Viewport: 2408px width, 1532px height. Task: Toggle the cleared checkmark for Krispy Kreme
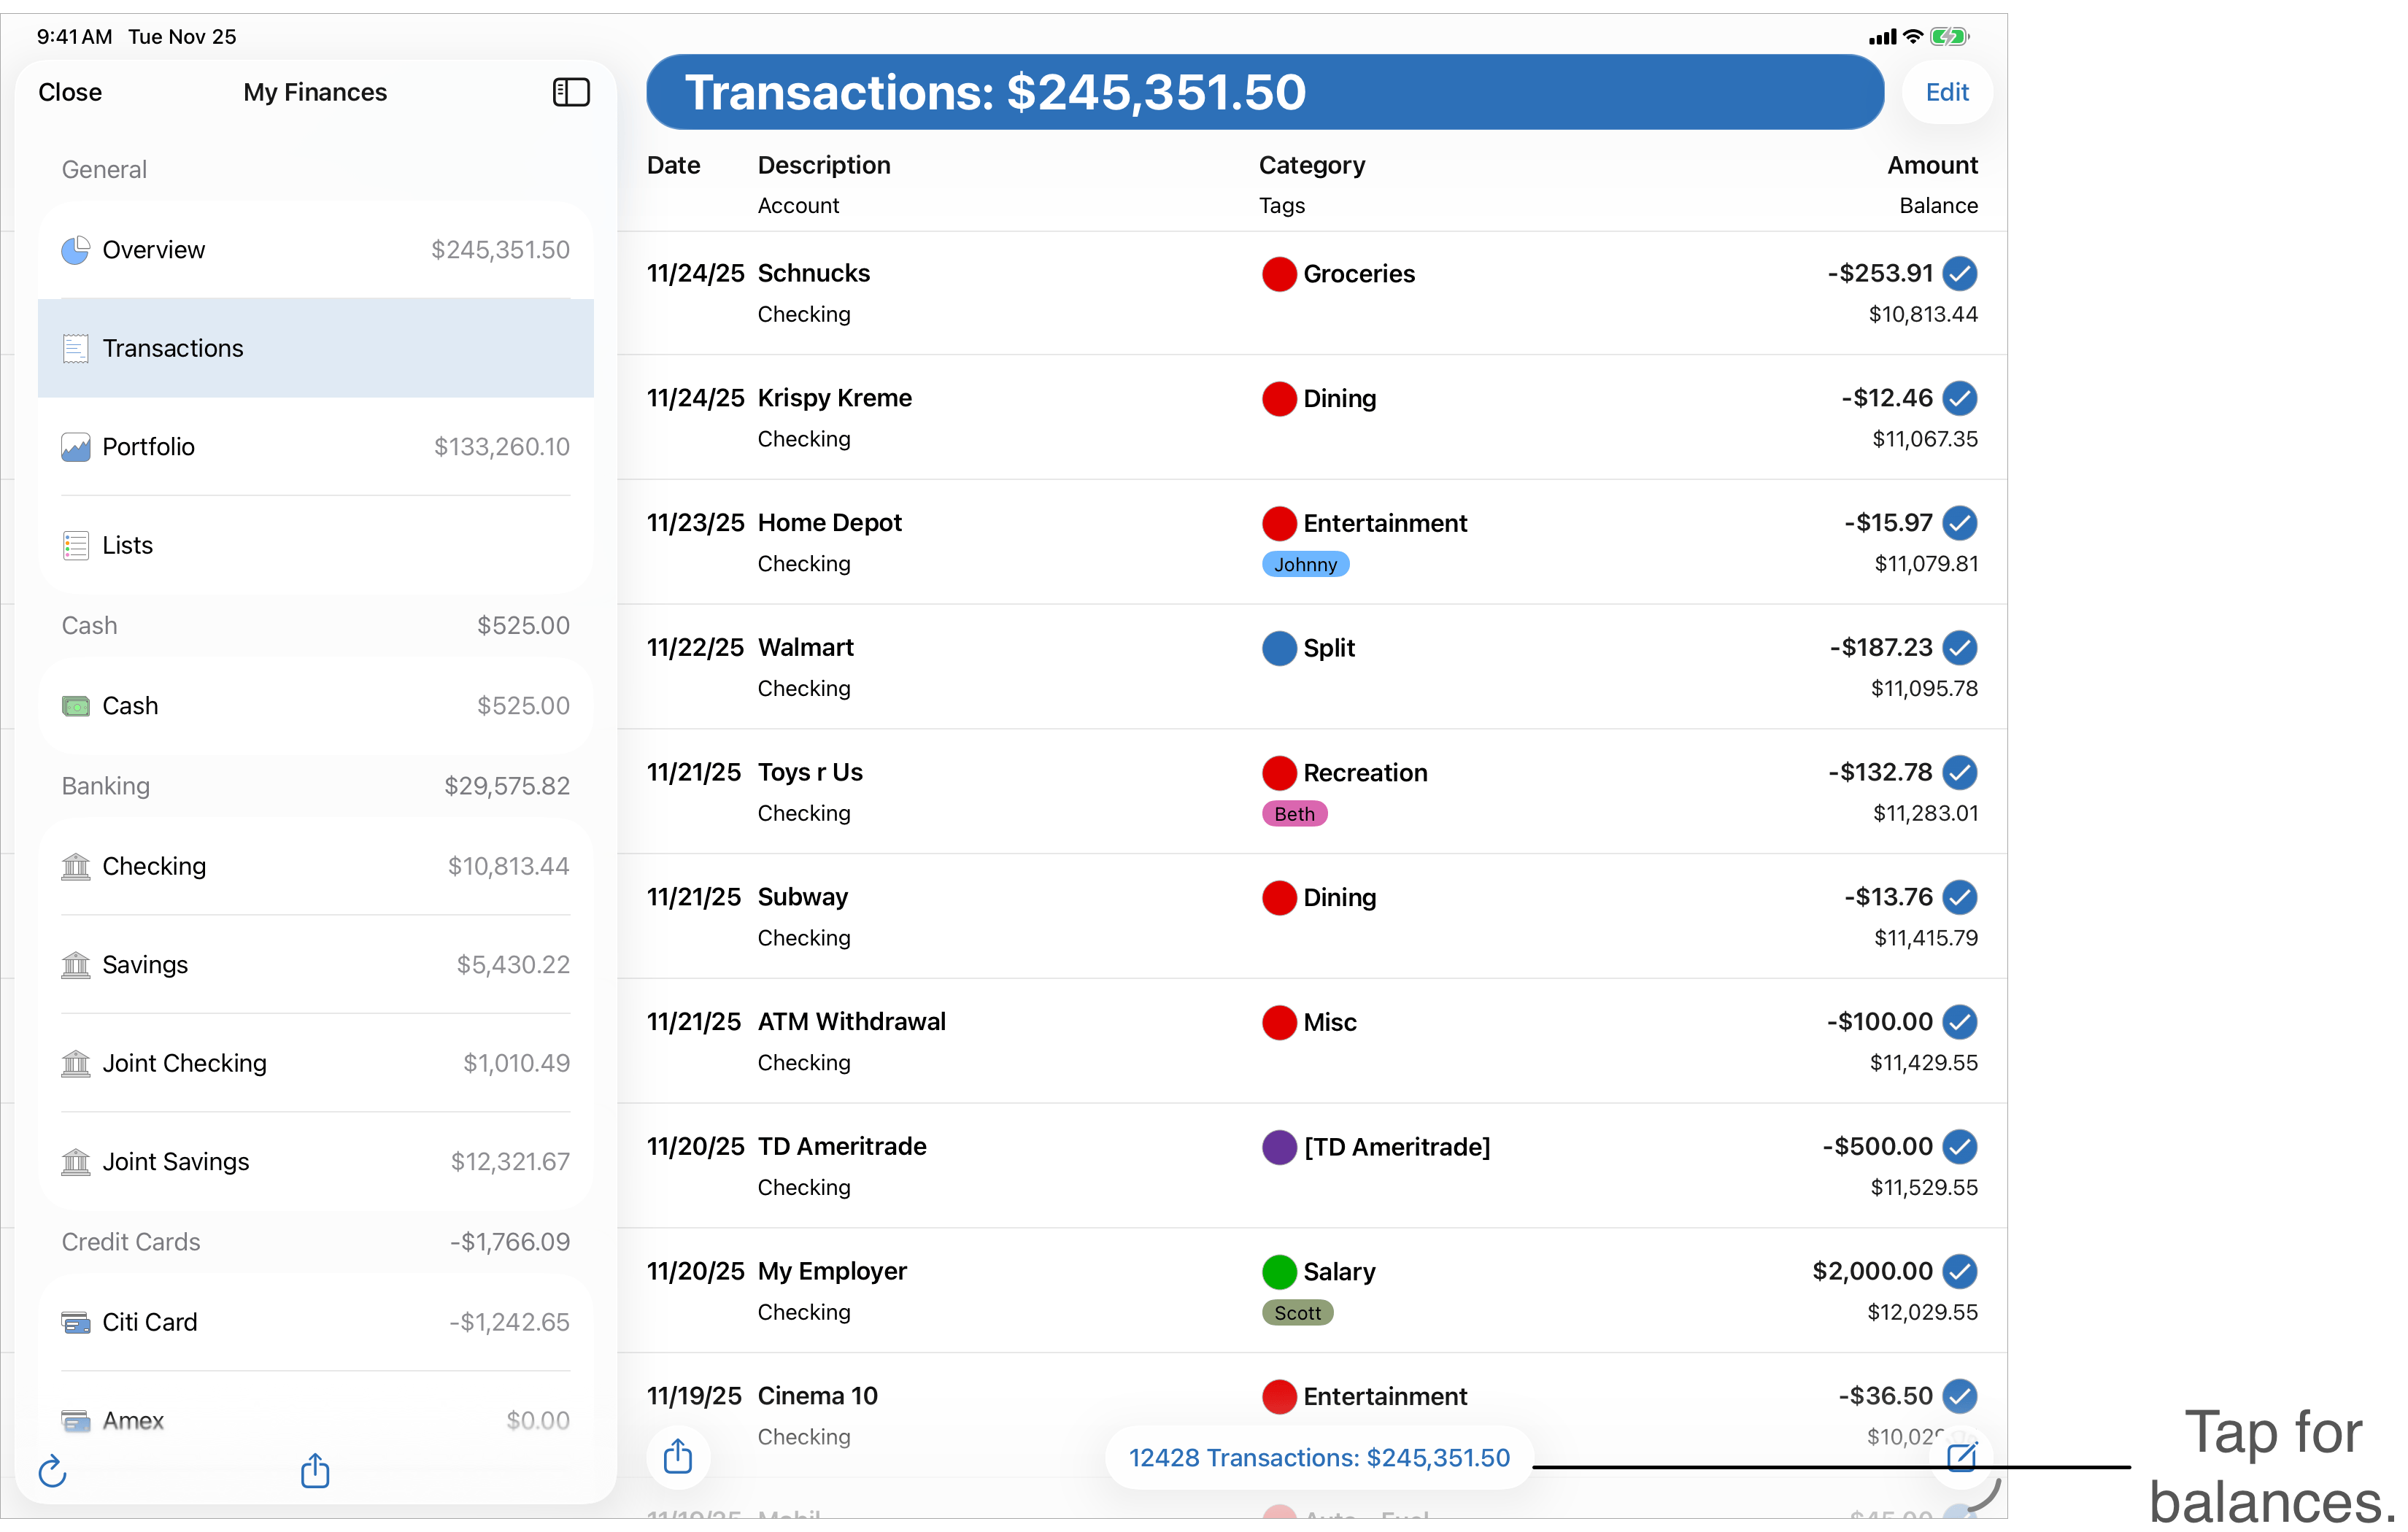(1959, 398)
